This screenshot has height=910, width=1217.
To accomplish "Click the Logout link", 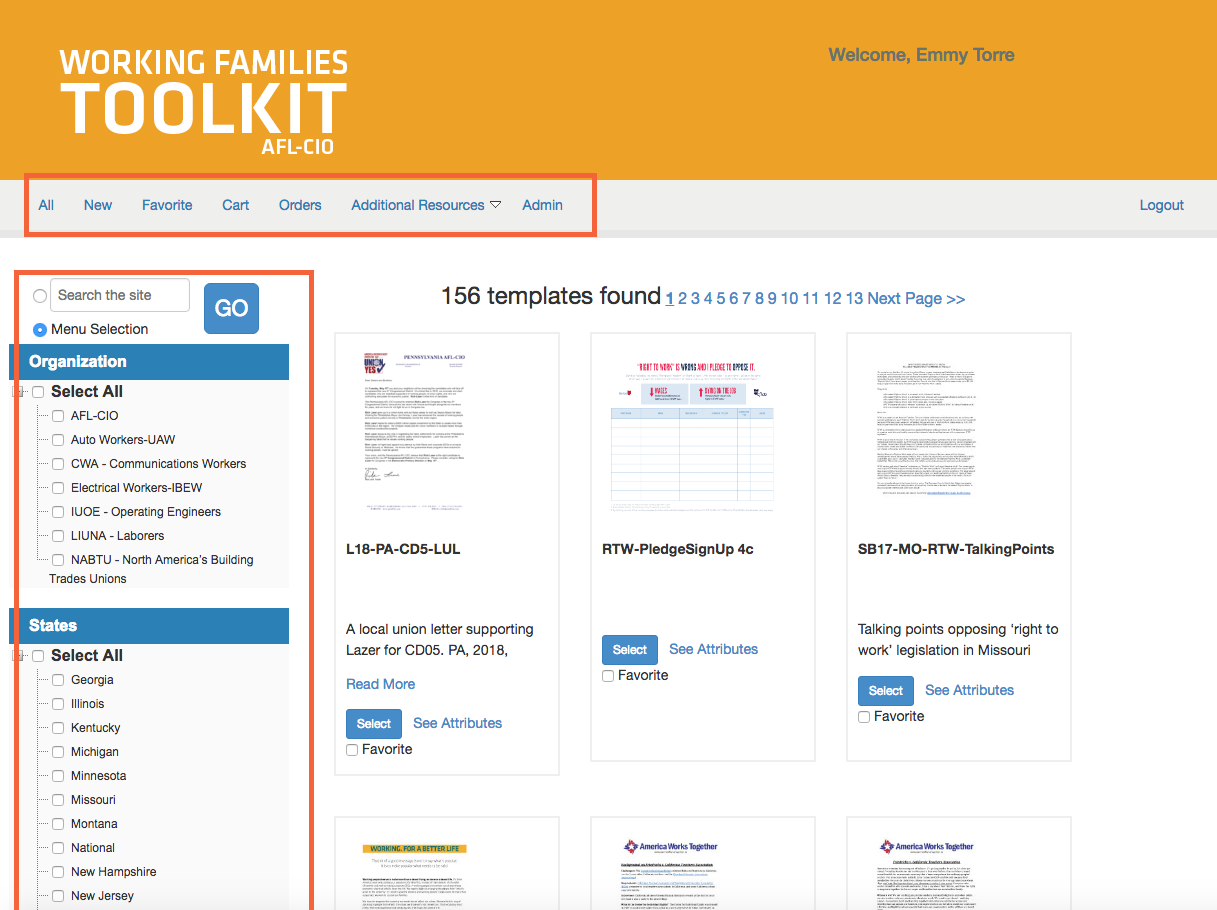I will coord(1162,205).
